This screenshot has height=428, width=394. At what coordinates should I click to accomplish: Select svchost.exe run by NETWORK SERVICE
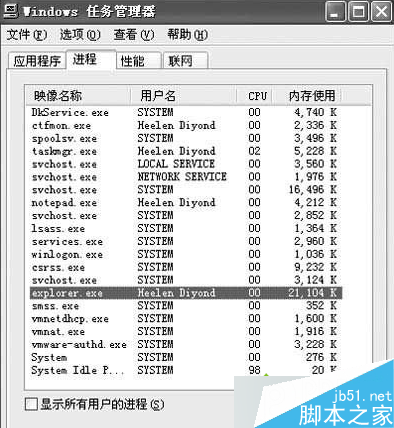(x=185, y=177)
